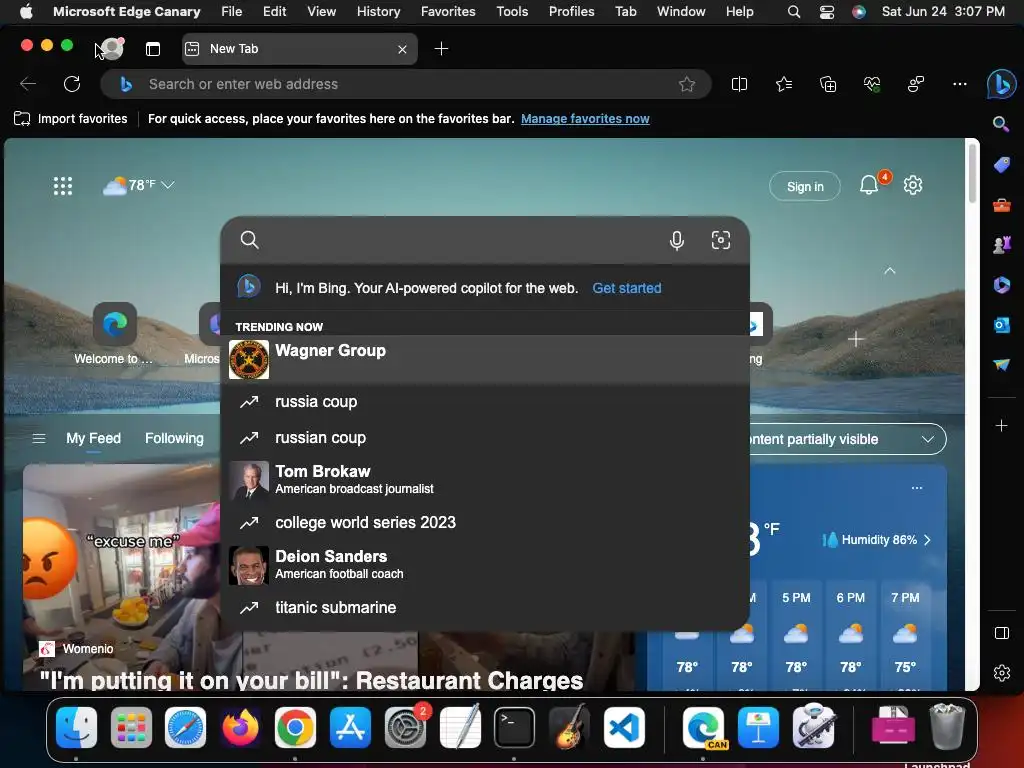Screen dimensions: 1024x768
Task: Open page settings gear icon
Action: pyautogui.click(x=912, y=185)
